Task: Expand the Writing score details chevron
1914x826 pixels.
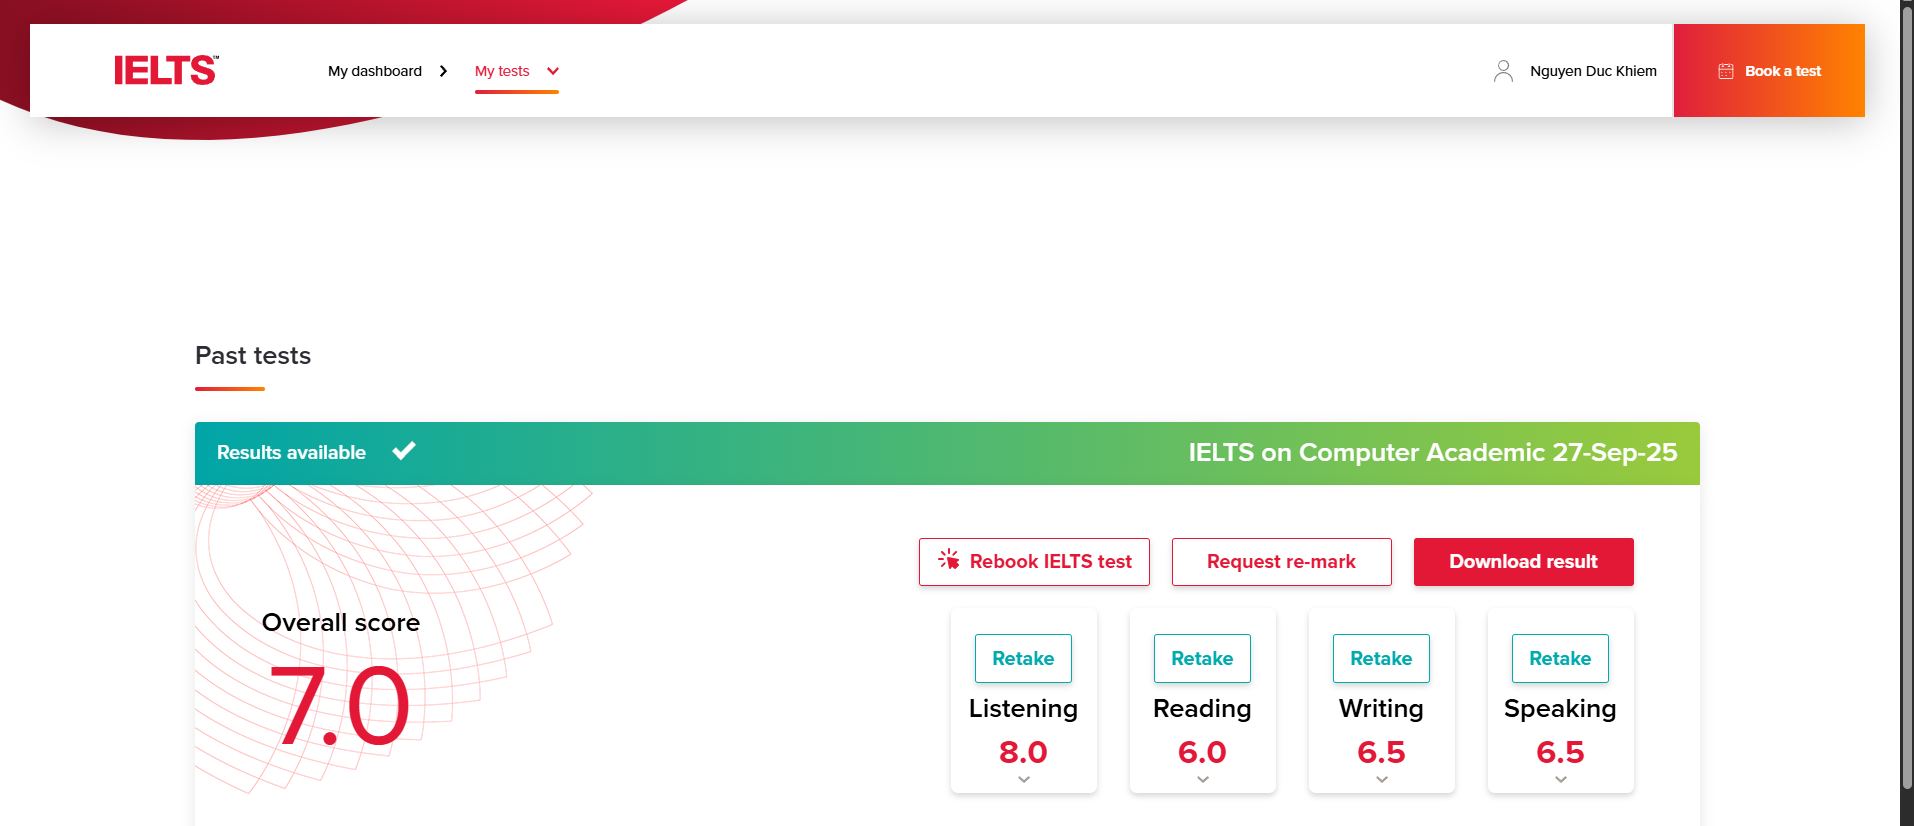Action: point(1381,780)
